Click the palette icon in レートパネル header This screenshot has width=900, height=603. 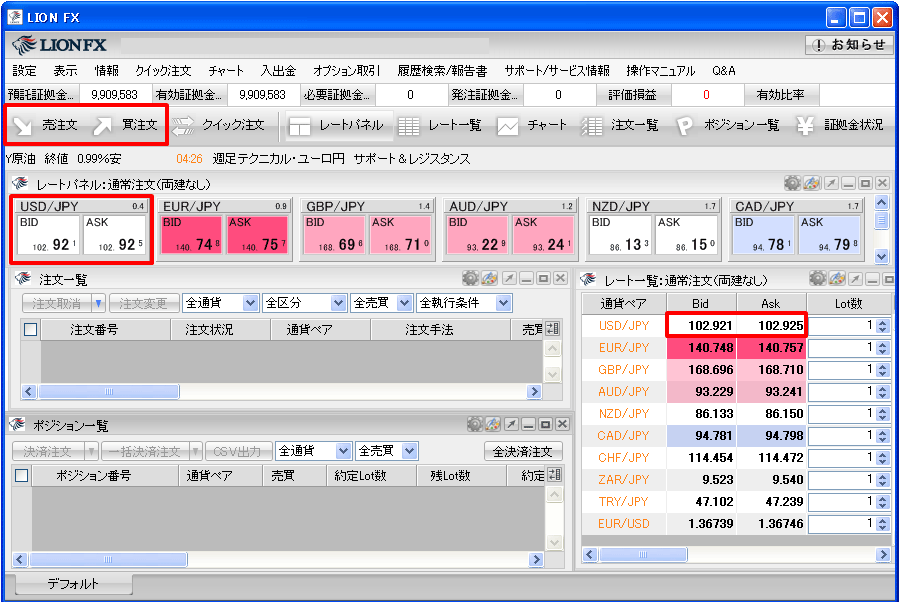coord(811,183)
